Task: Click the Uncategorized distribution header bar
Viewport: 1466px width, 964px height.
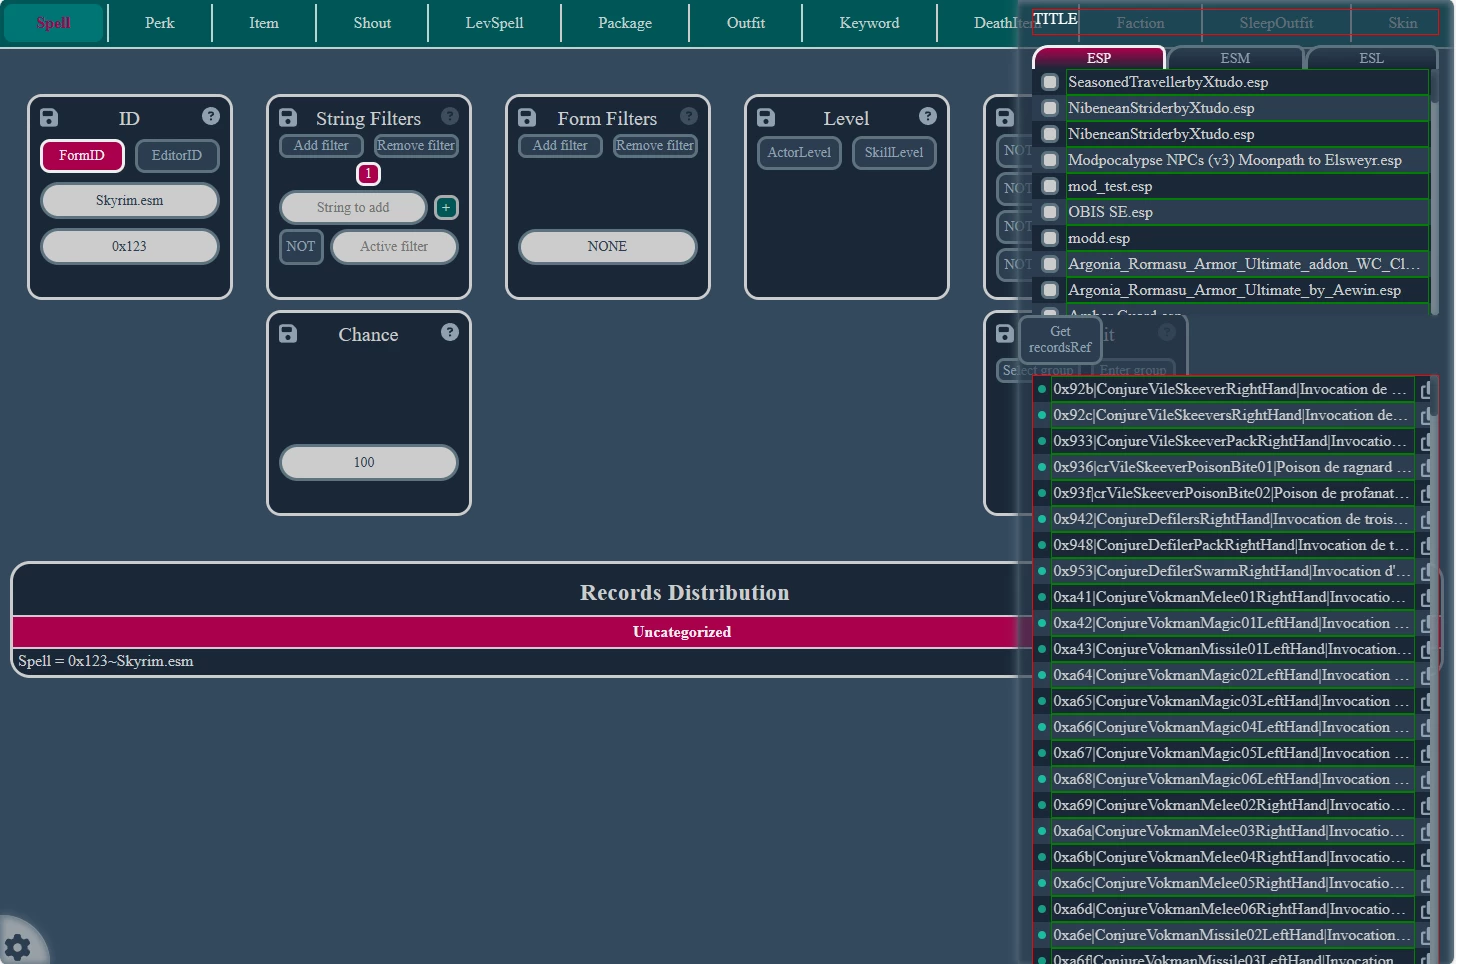Action: (682, 632)
